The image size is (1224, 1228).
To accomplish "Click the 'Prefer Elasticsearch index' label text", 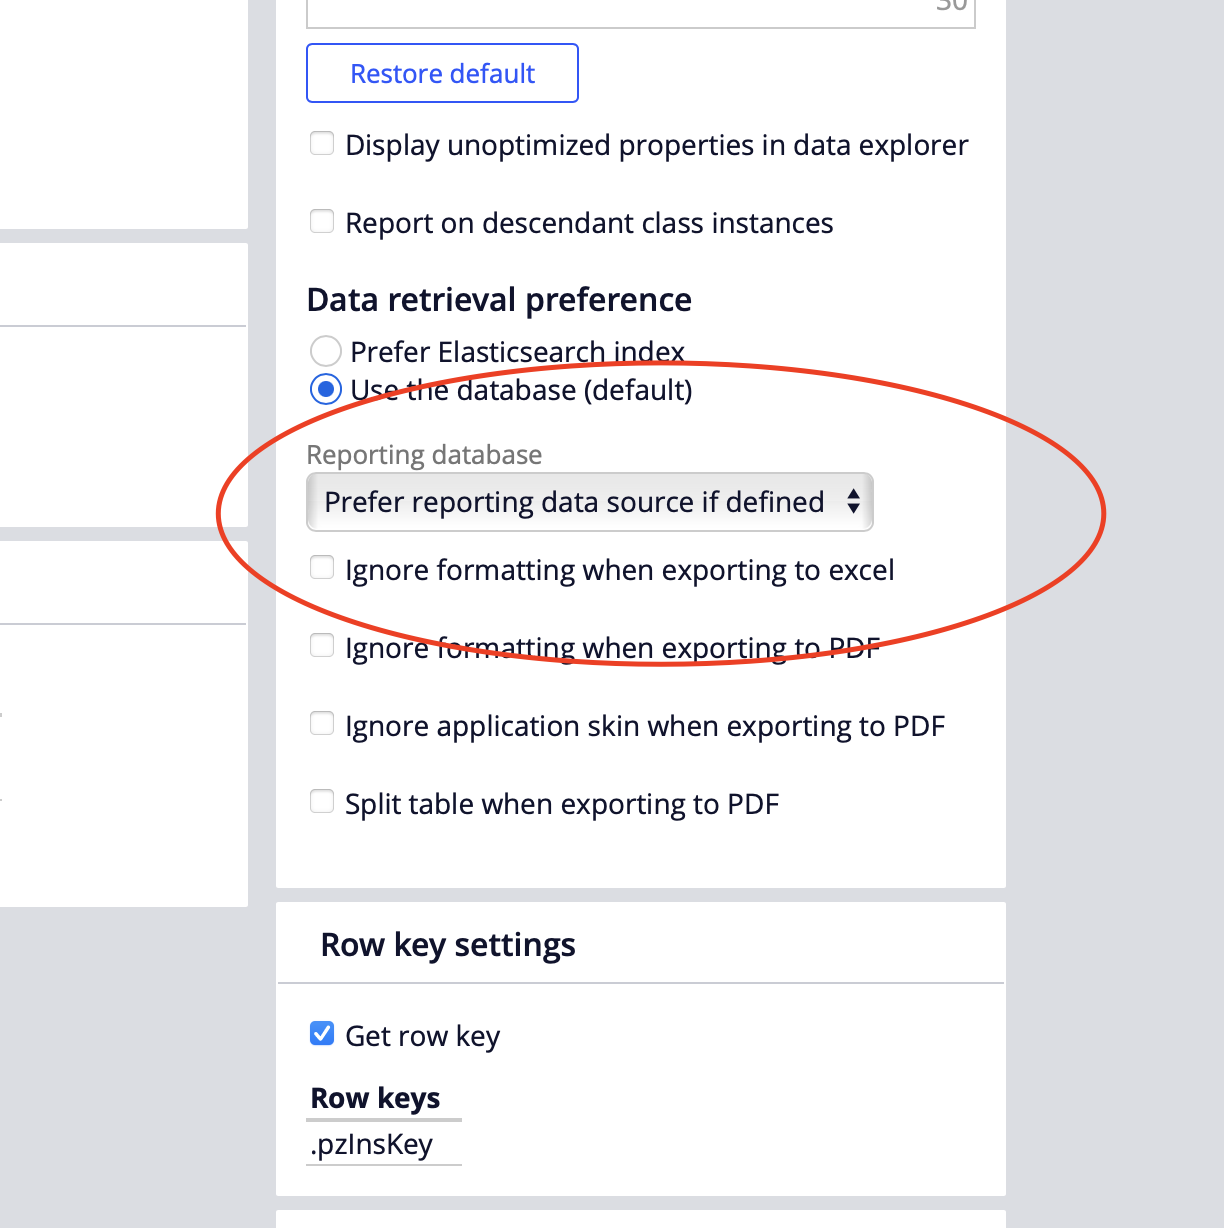I will click(x=517, y=352).
